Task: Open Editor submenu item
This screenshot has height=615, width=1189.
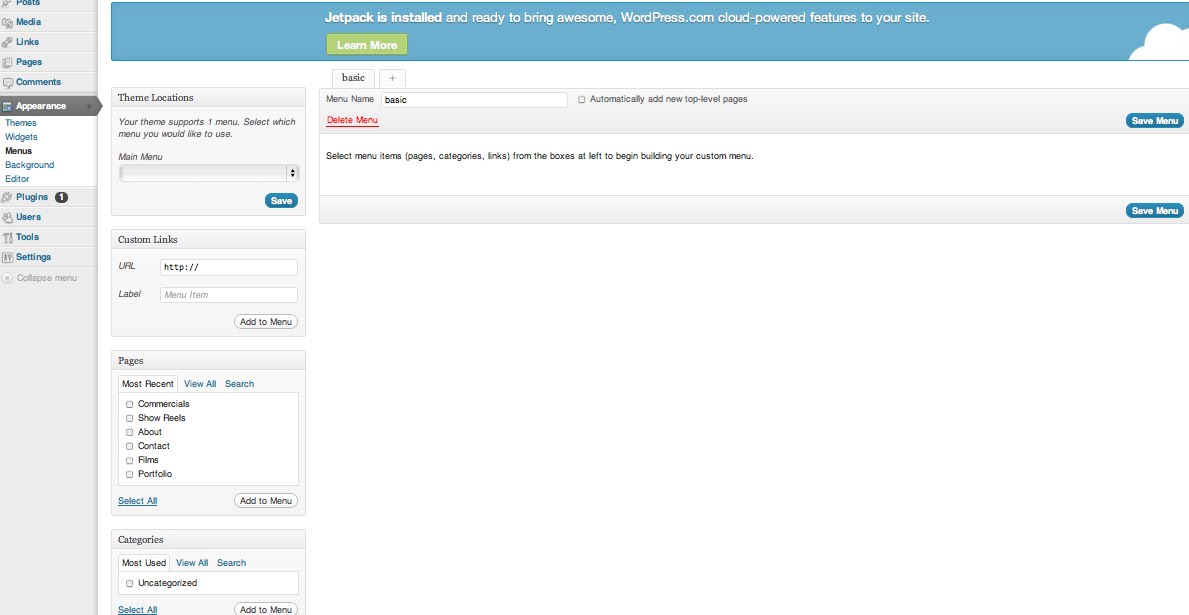Action: click(17, 179)
